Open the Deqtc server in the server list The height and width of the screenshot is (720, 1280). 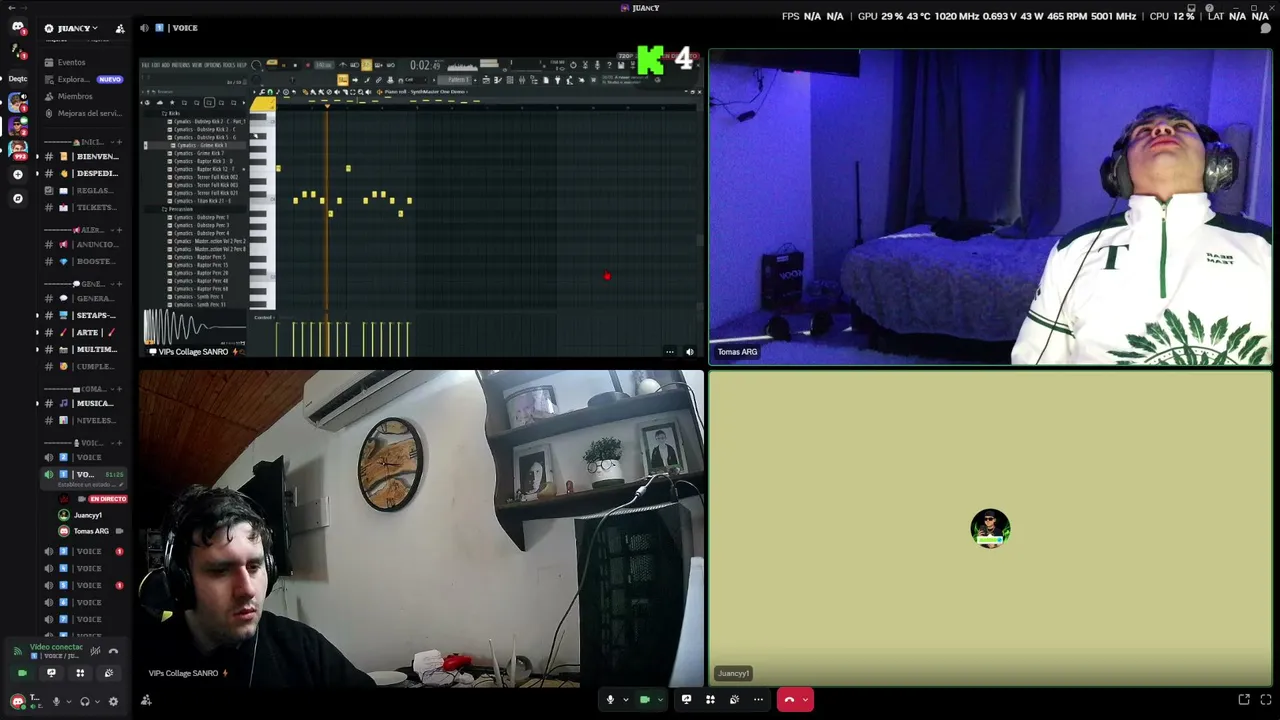[x=17, y=78]
